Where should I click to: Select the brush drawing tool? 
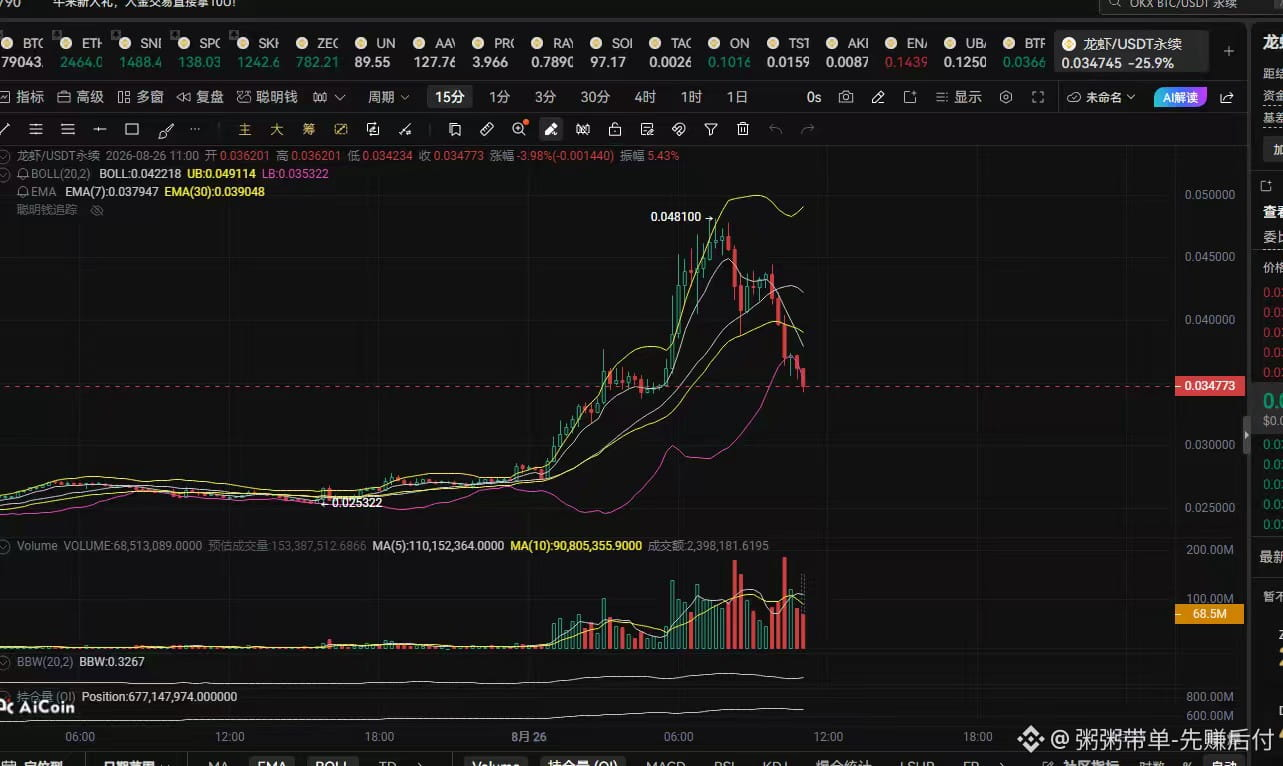coord(166,129)
